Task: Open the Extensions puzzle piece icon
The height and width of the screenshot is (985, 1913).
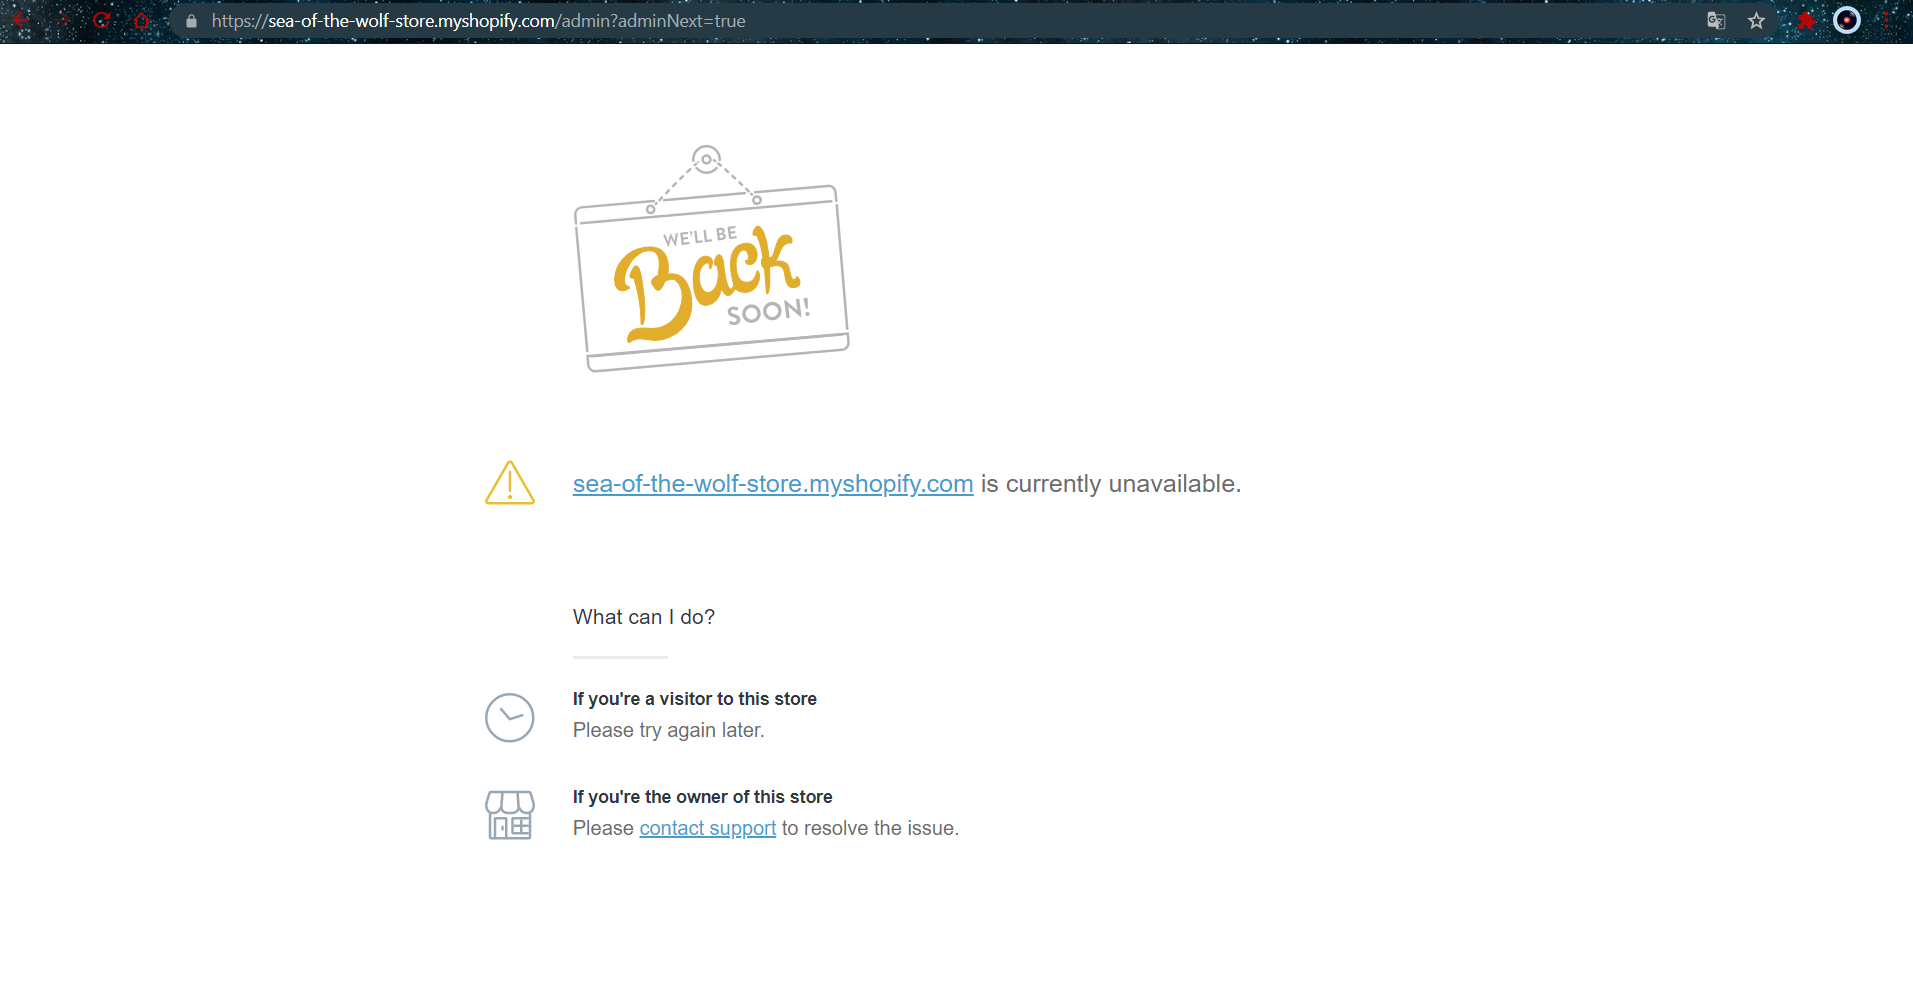Action: (1806, 21)
